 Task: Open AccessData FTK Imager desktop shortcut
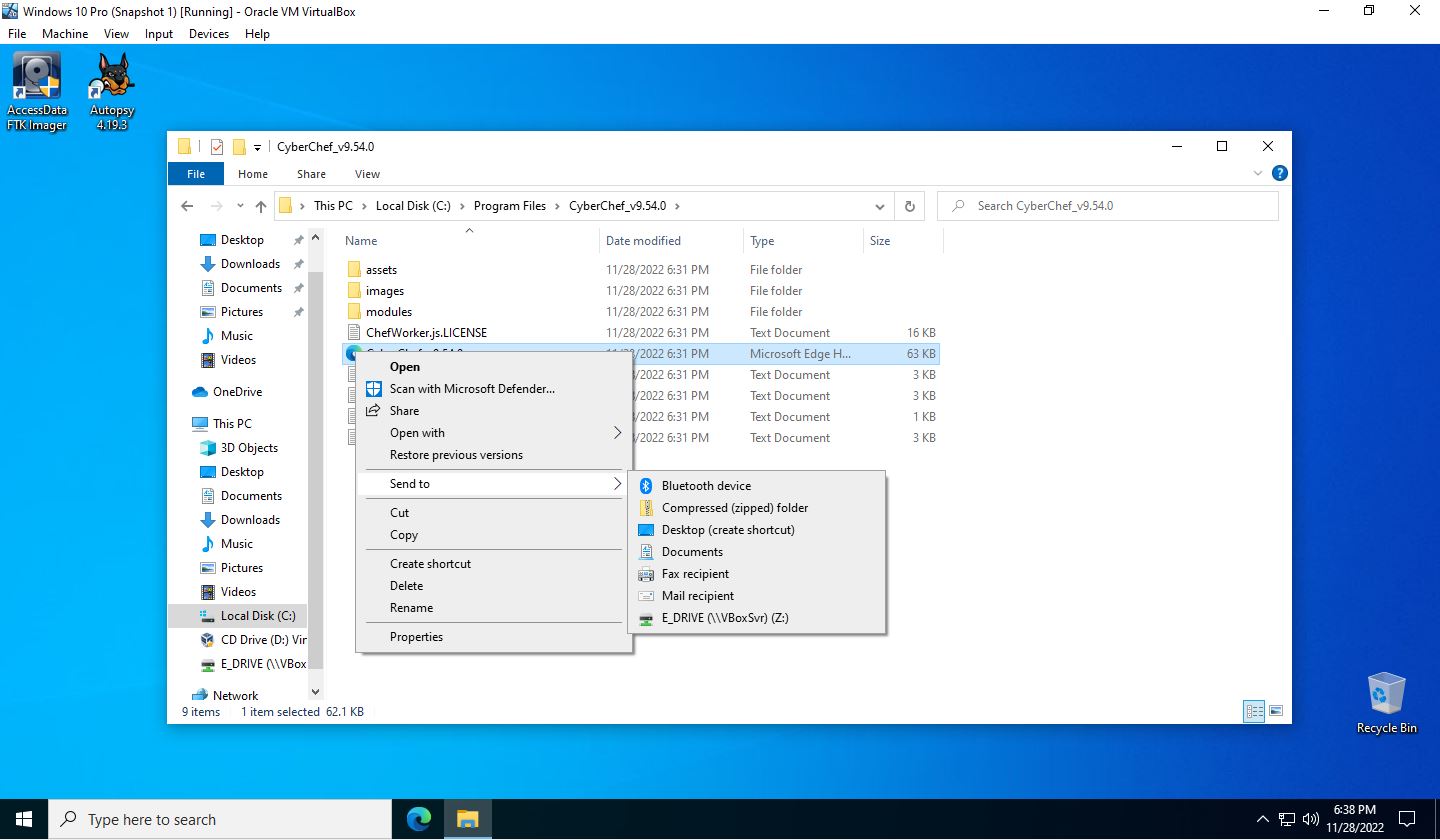coord(37,92)
